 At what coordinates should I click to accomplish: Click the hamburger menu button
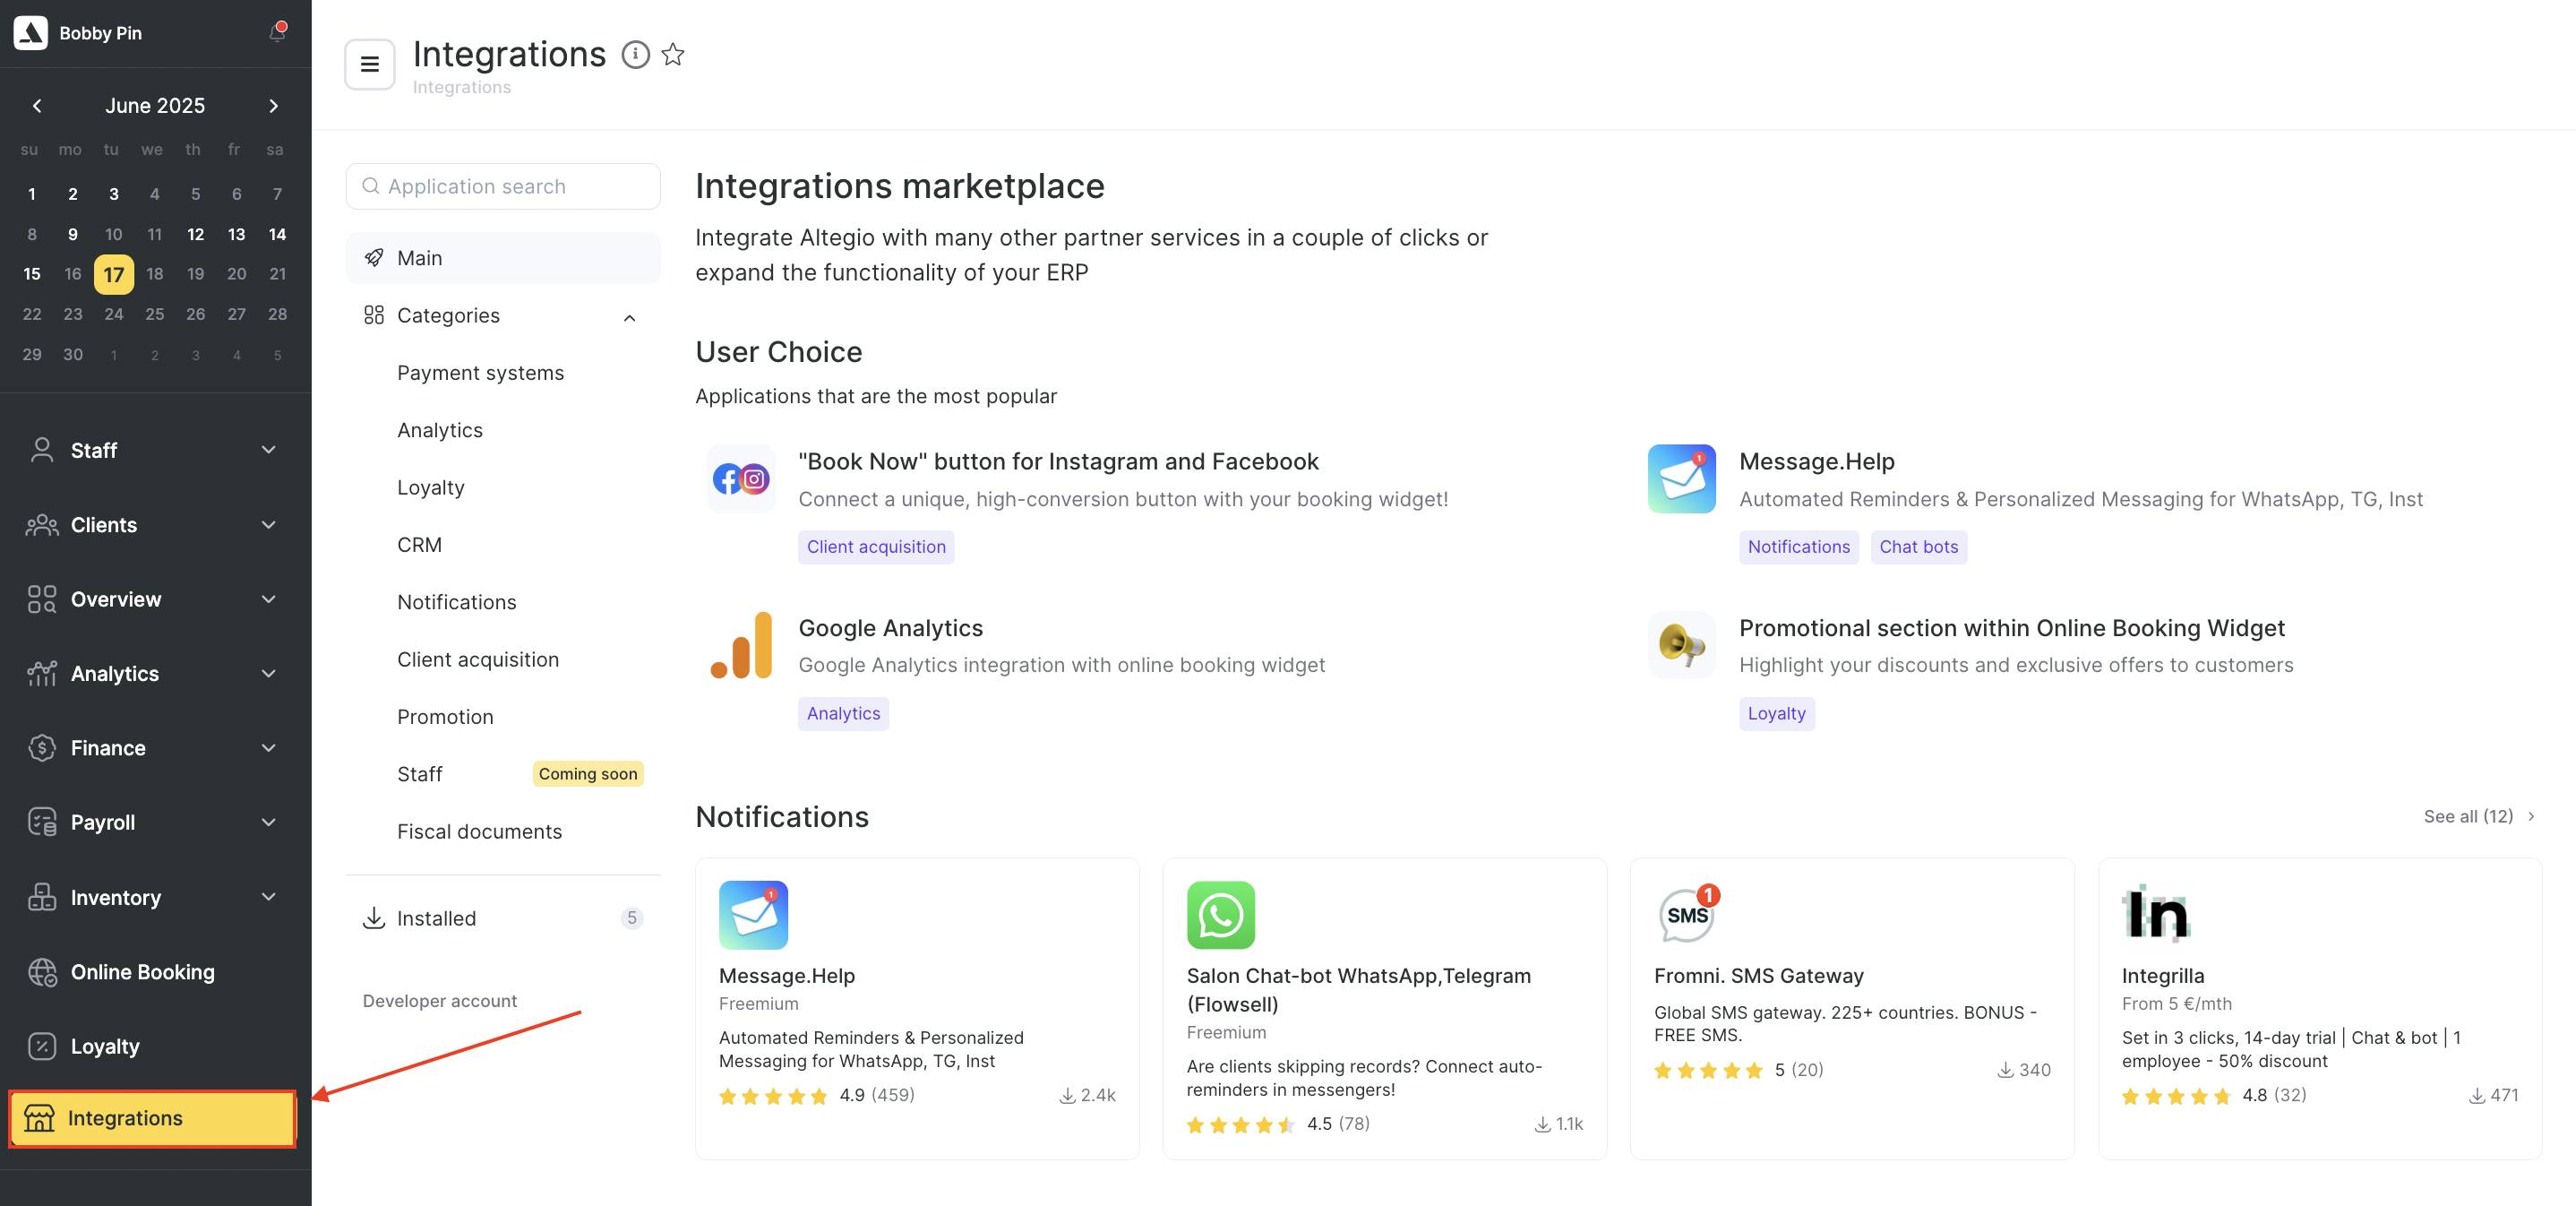pyautogui.click(x=369, y=64)
